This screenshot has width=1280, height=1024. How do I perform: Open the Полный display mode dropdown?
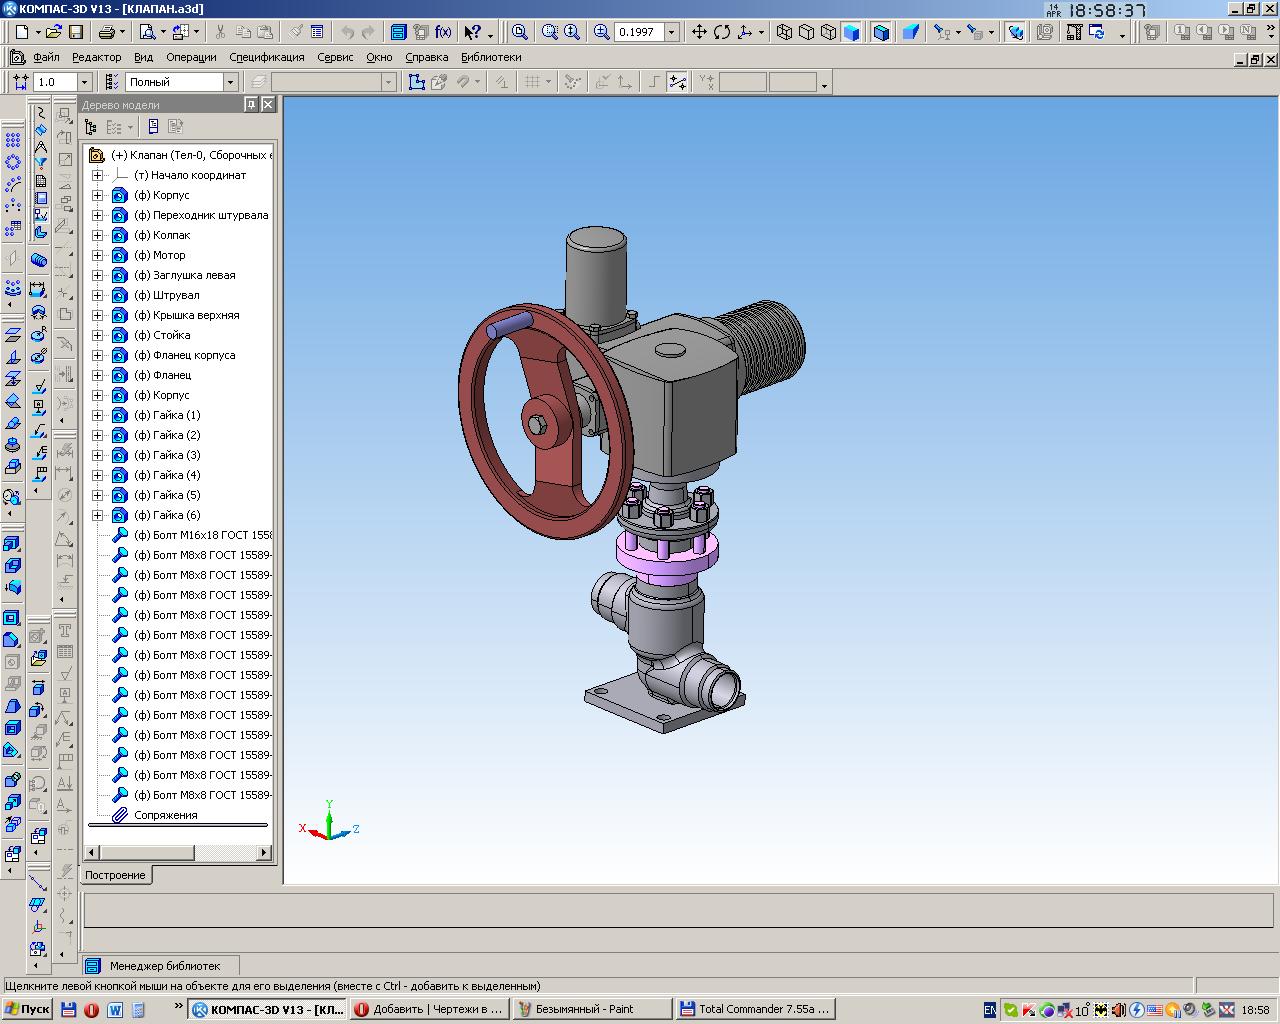click(230, 82)
